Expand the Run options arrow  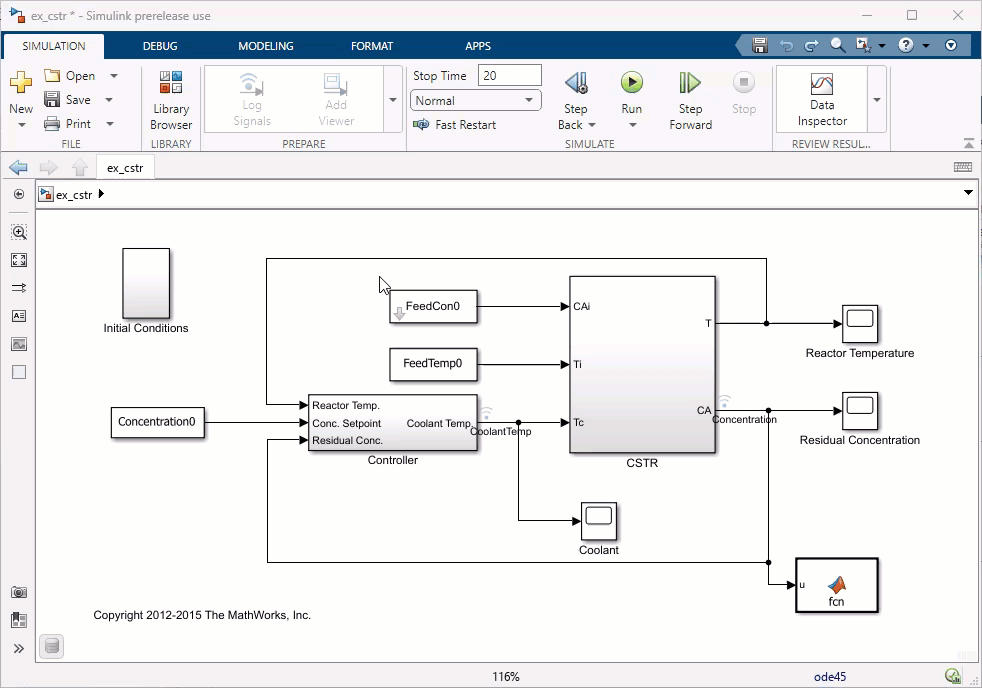632,125
